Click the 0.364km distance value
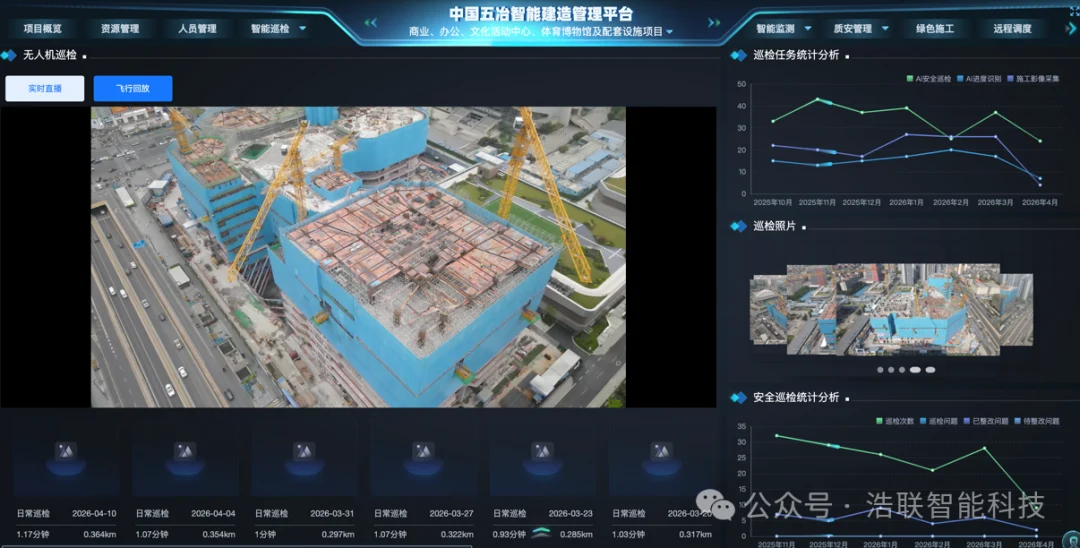Screen dimensions: 1080x548 (x=100, y=534)
